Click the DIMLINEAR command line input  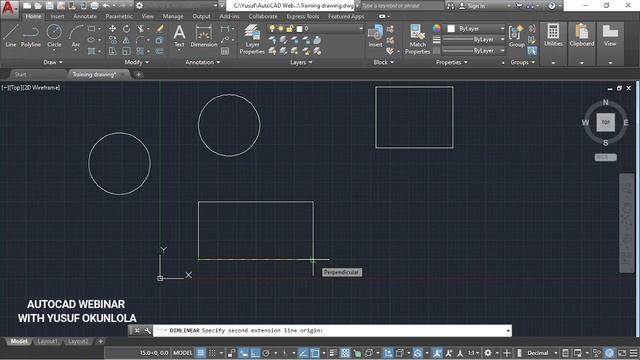click(332, 331)
